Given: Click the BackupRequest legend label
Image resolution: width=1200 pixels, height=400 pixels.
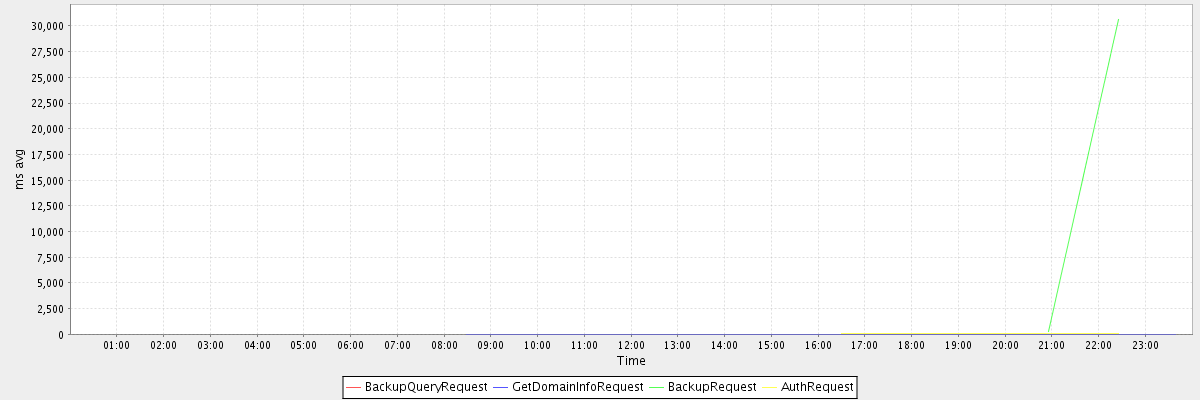Looking at the screenshot, I should pos(711,386).
